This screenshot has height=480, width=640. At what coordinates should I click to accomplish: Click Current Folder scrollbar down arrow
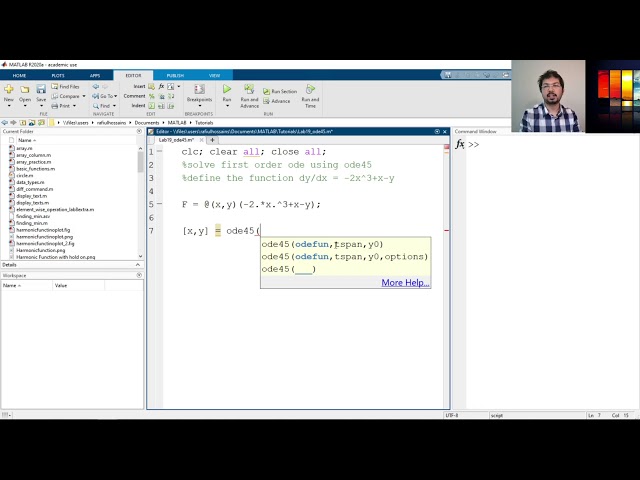140,256
